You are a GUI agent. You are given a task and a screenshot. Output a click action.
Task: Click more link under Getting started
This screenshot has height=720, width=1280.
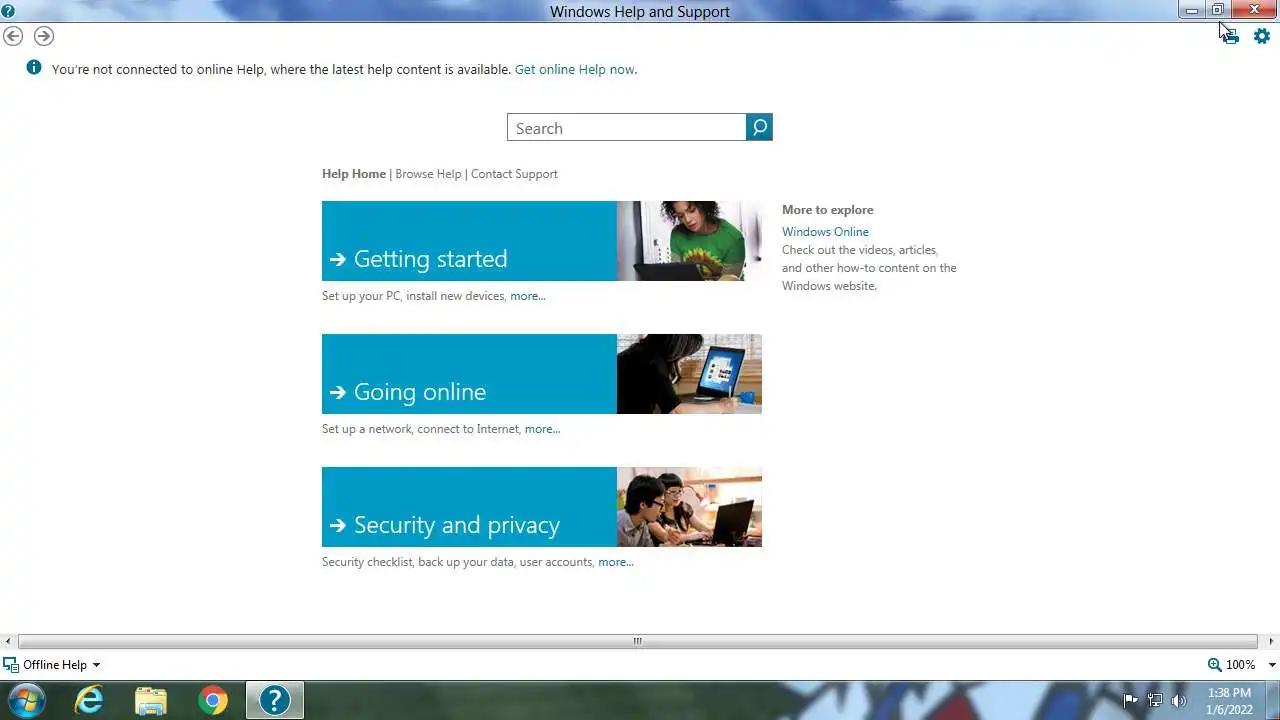pos(528,296)
